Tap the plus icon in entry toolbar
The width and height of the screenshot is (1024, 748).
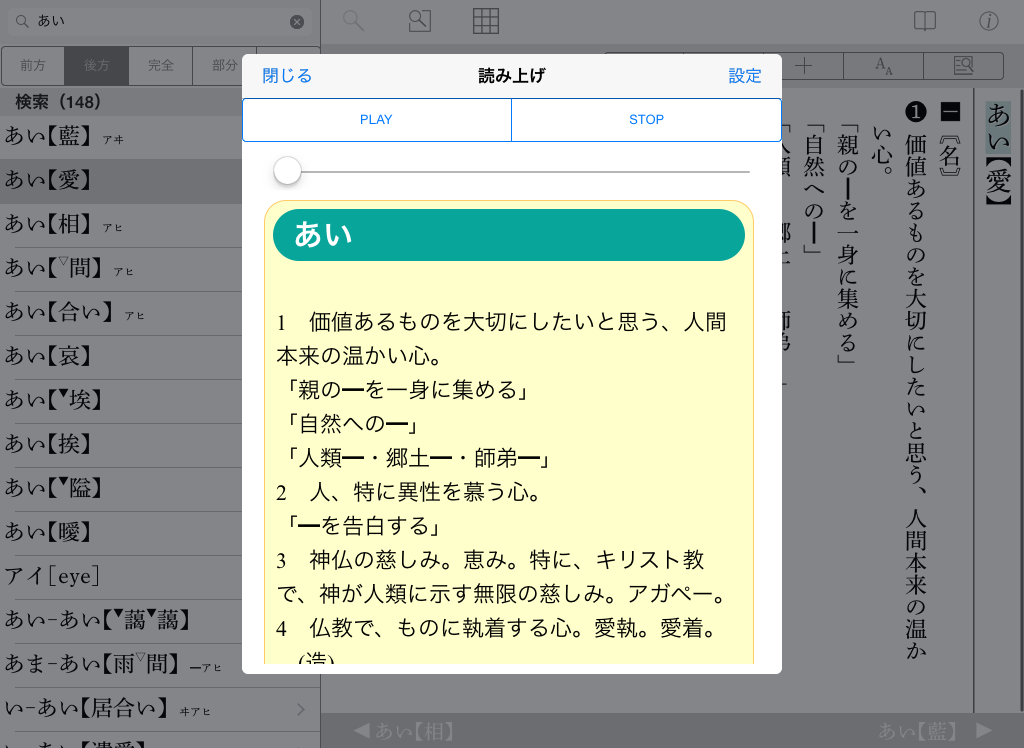(x=804, y=66)
